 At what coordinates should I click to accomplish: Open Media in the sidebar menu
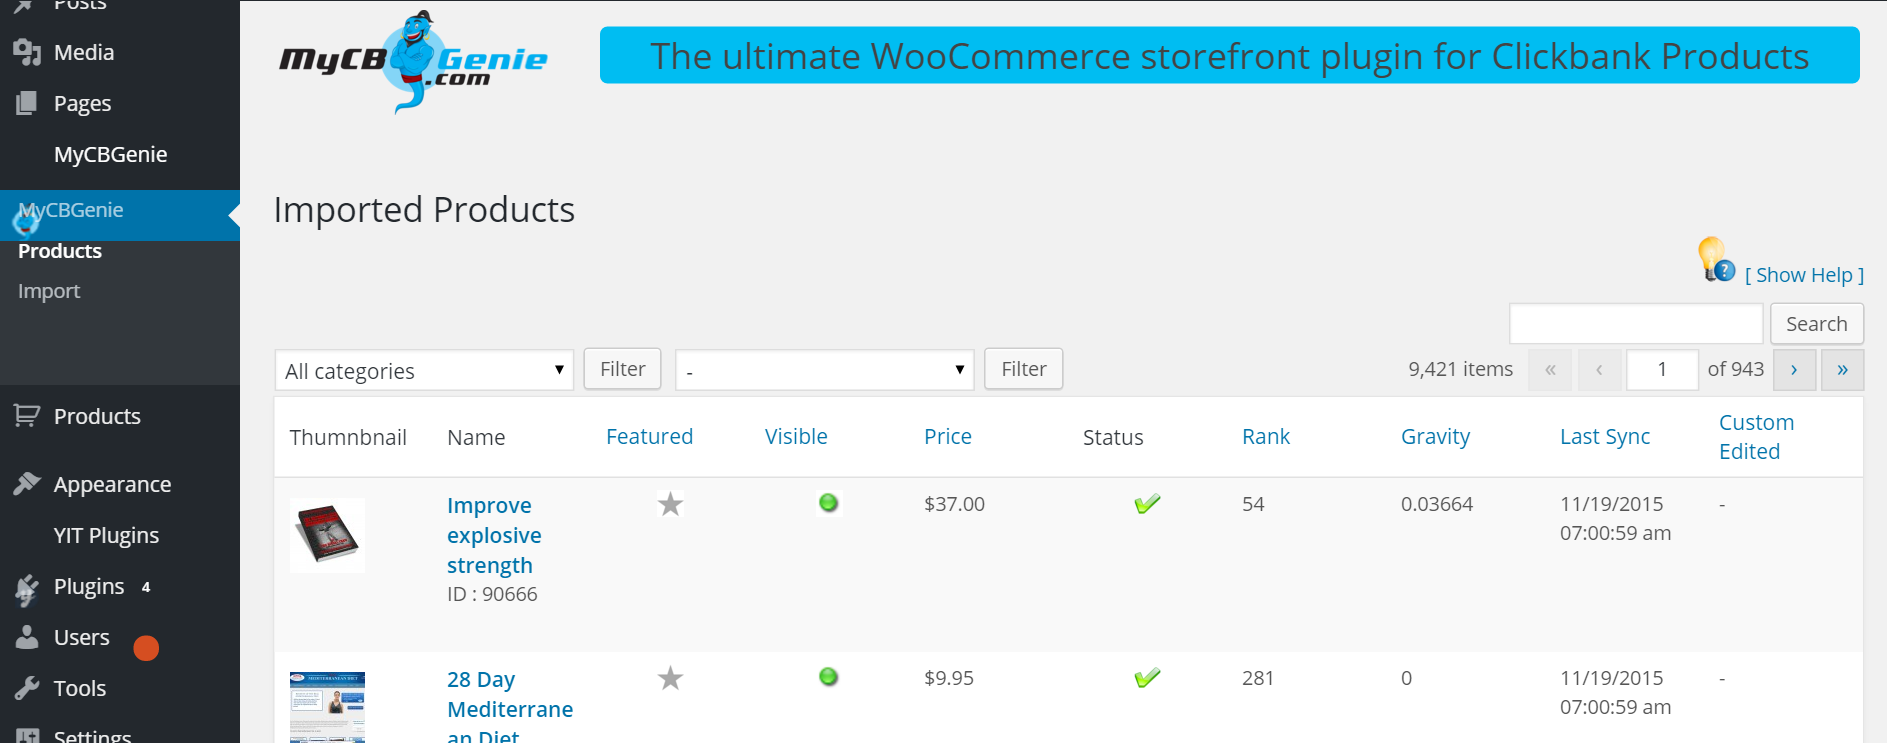[x=84, y=52]
